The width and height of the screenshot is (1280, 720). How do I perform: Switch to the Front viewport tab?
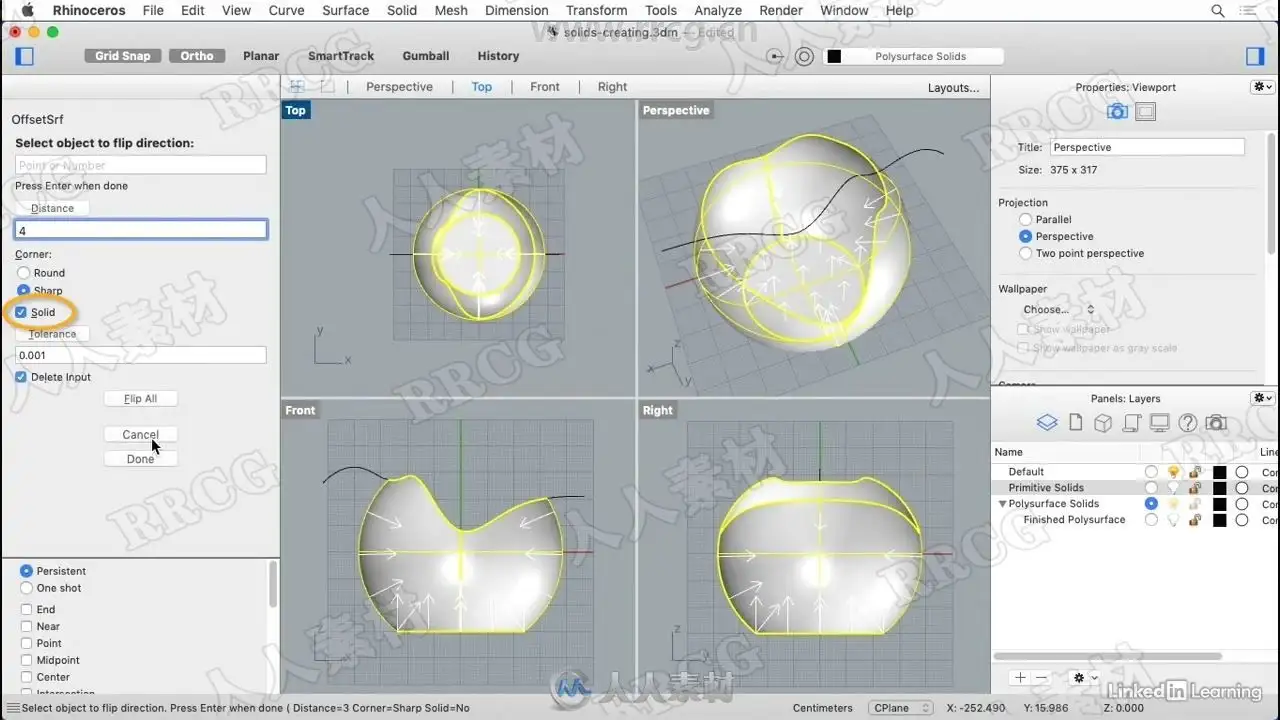545,87
